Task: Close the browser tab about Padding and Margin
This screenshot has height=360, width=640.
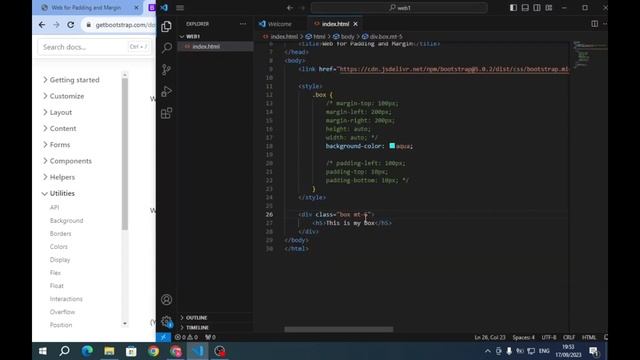Action: pos(136,8)
